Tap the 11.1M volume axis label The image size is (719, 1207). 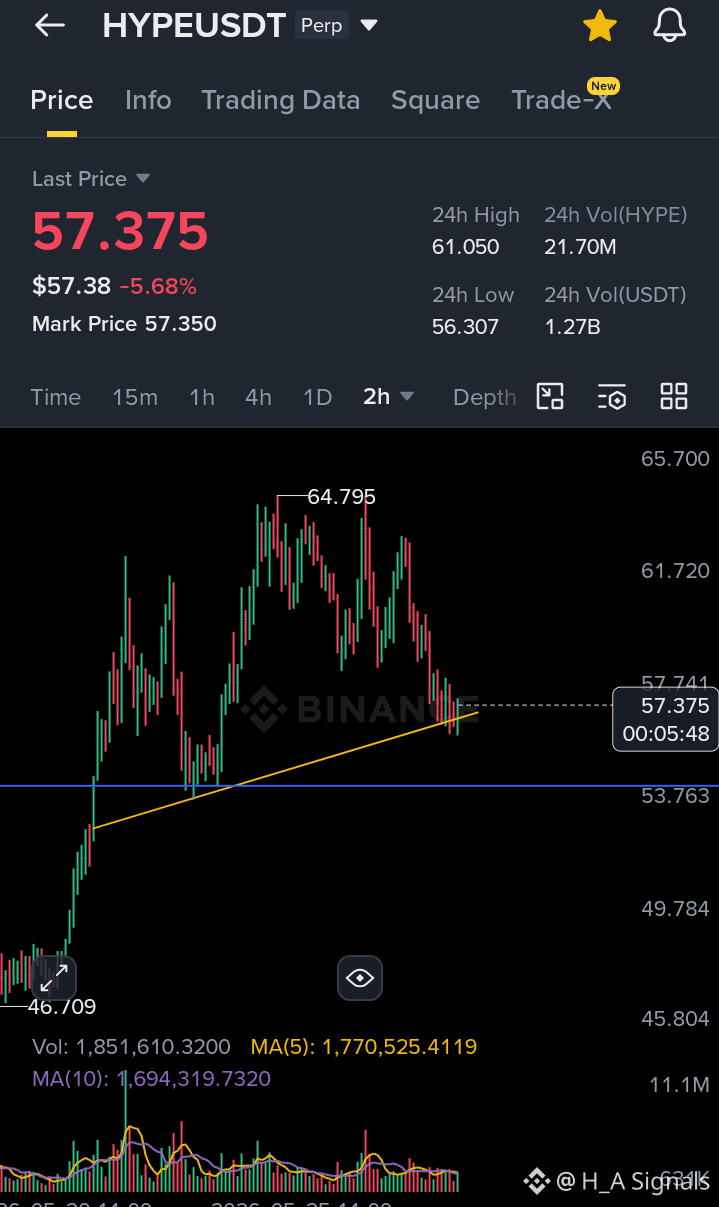pos(679,1085)
